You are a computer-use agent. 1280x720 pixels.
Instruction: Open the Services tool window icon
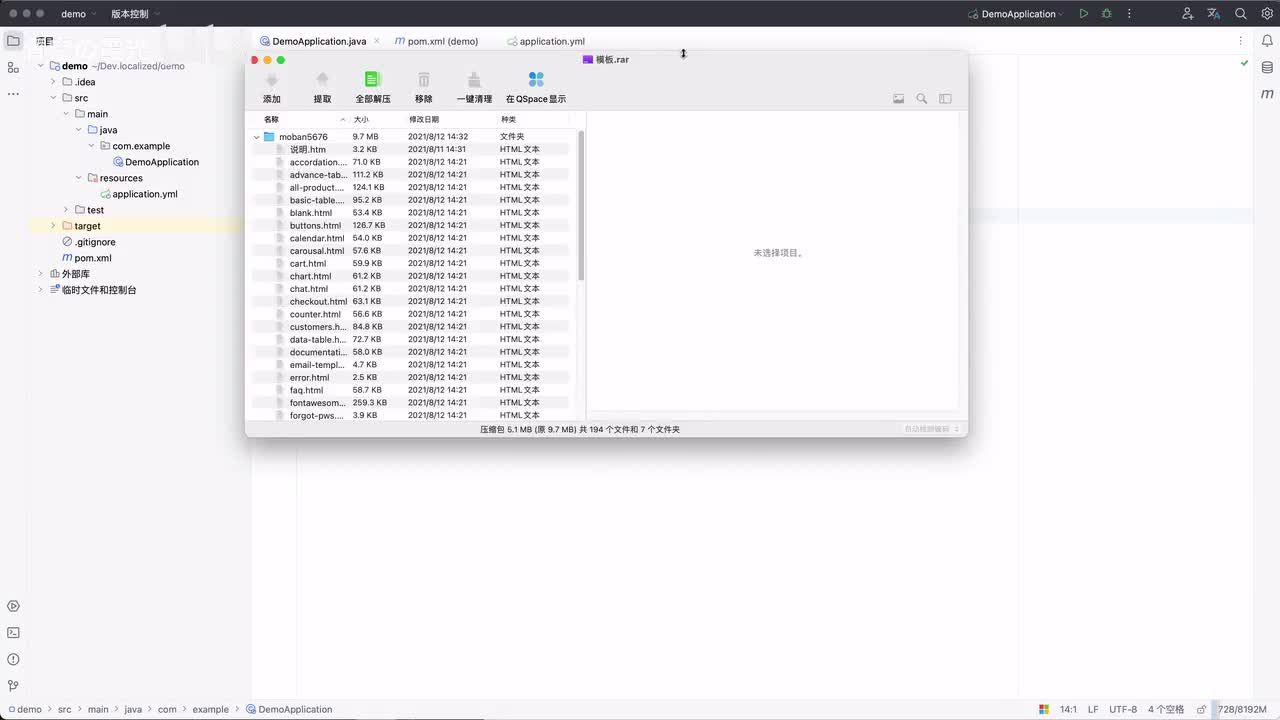[x=13, y=606]
